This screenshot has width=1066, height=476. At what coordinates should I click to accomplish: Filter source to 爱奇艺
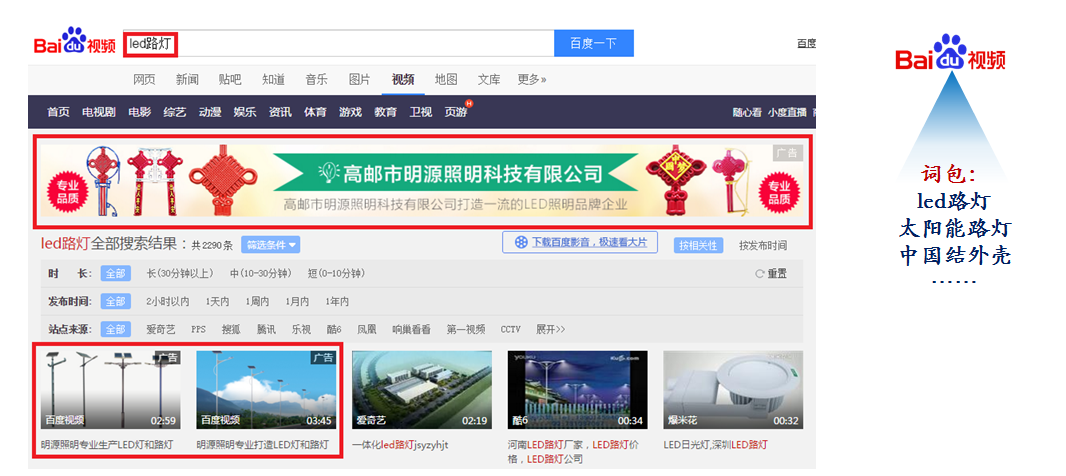coord(160,329)
